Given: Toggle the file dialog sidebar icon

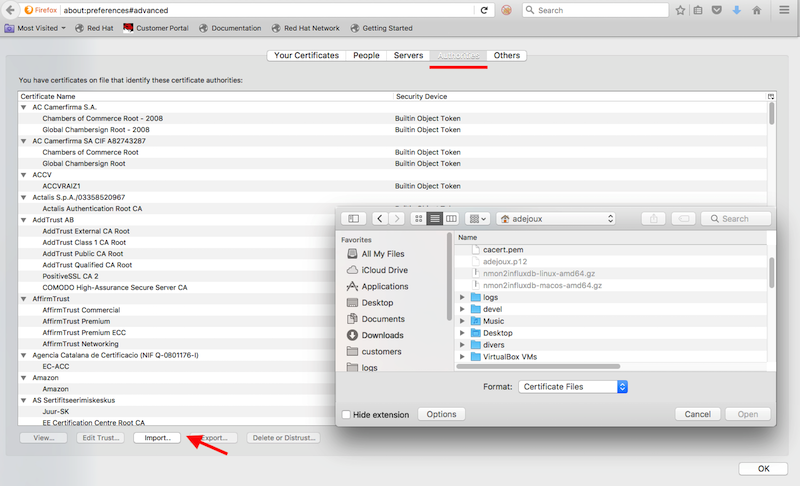Looking at the screenshot, I should (352, 218).
